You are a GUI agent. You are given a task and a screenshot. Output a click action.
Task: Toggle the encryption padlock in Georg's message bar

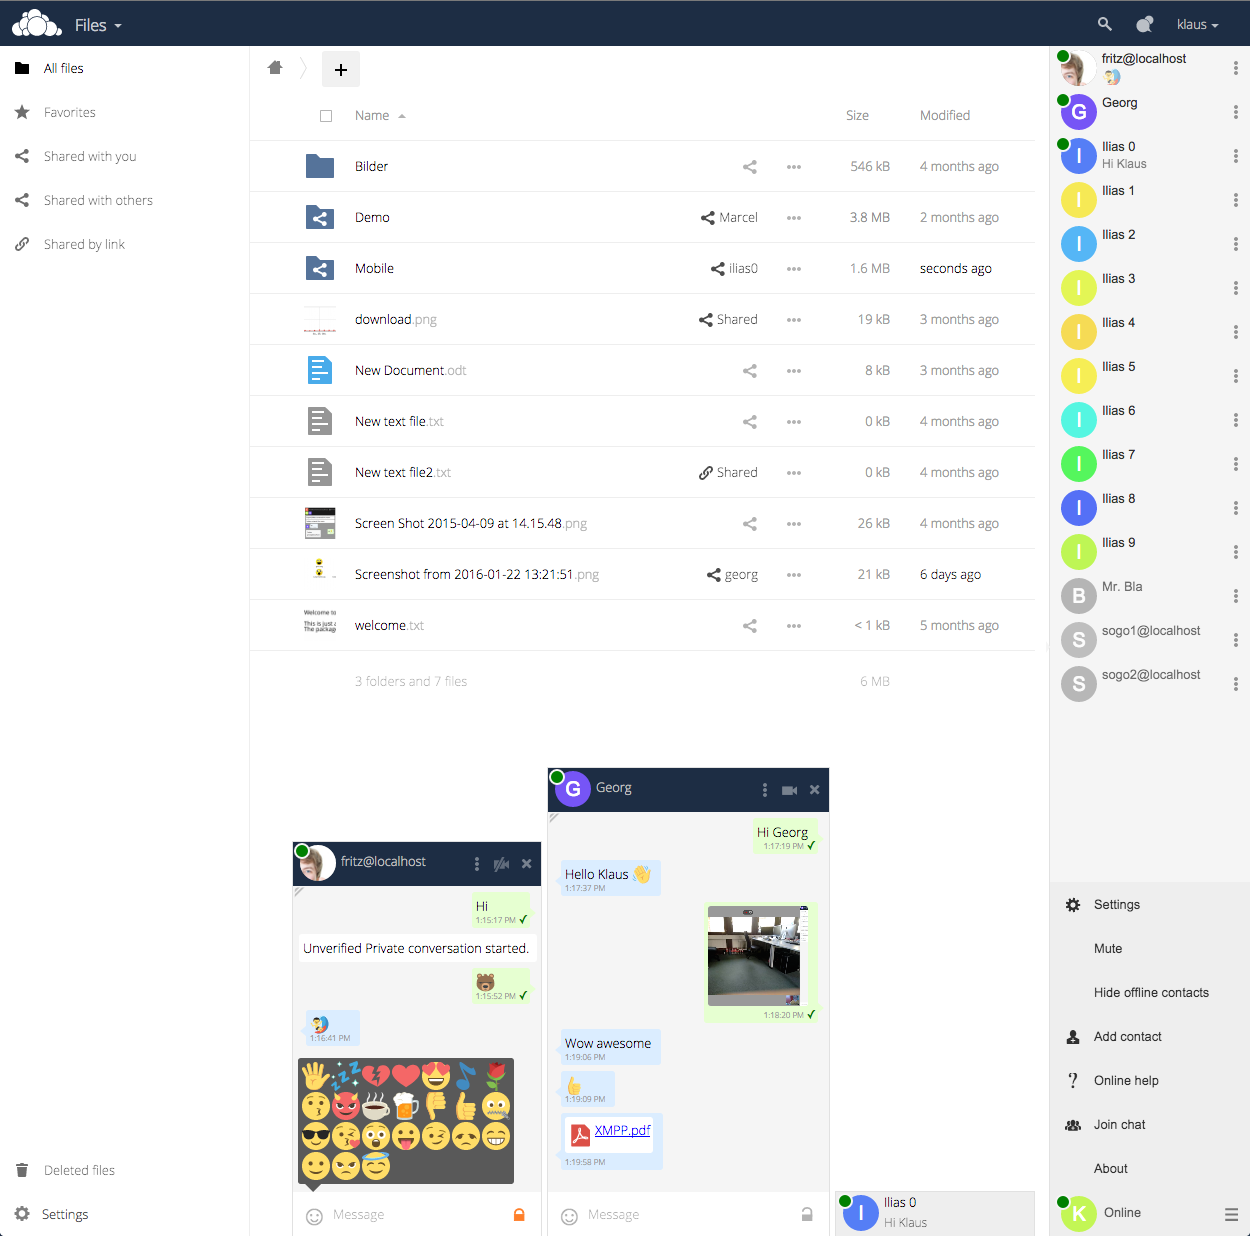(x=807, y=1214)
